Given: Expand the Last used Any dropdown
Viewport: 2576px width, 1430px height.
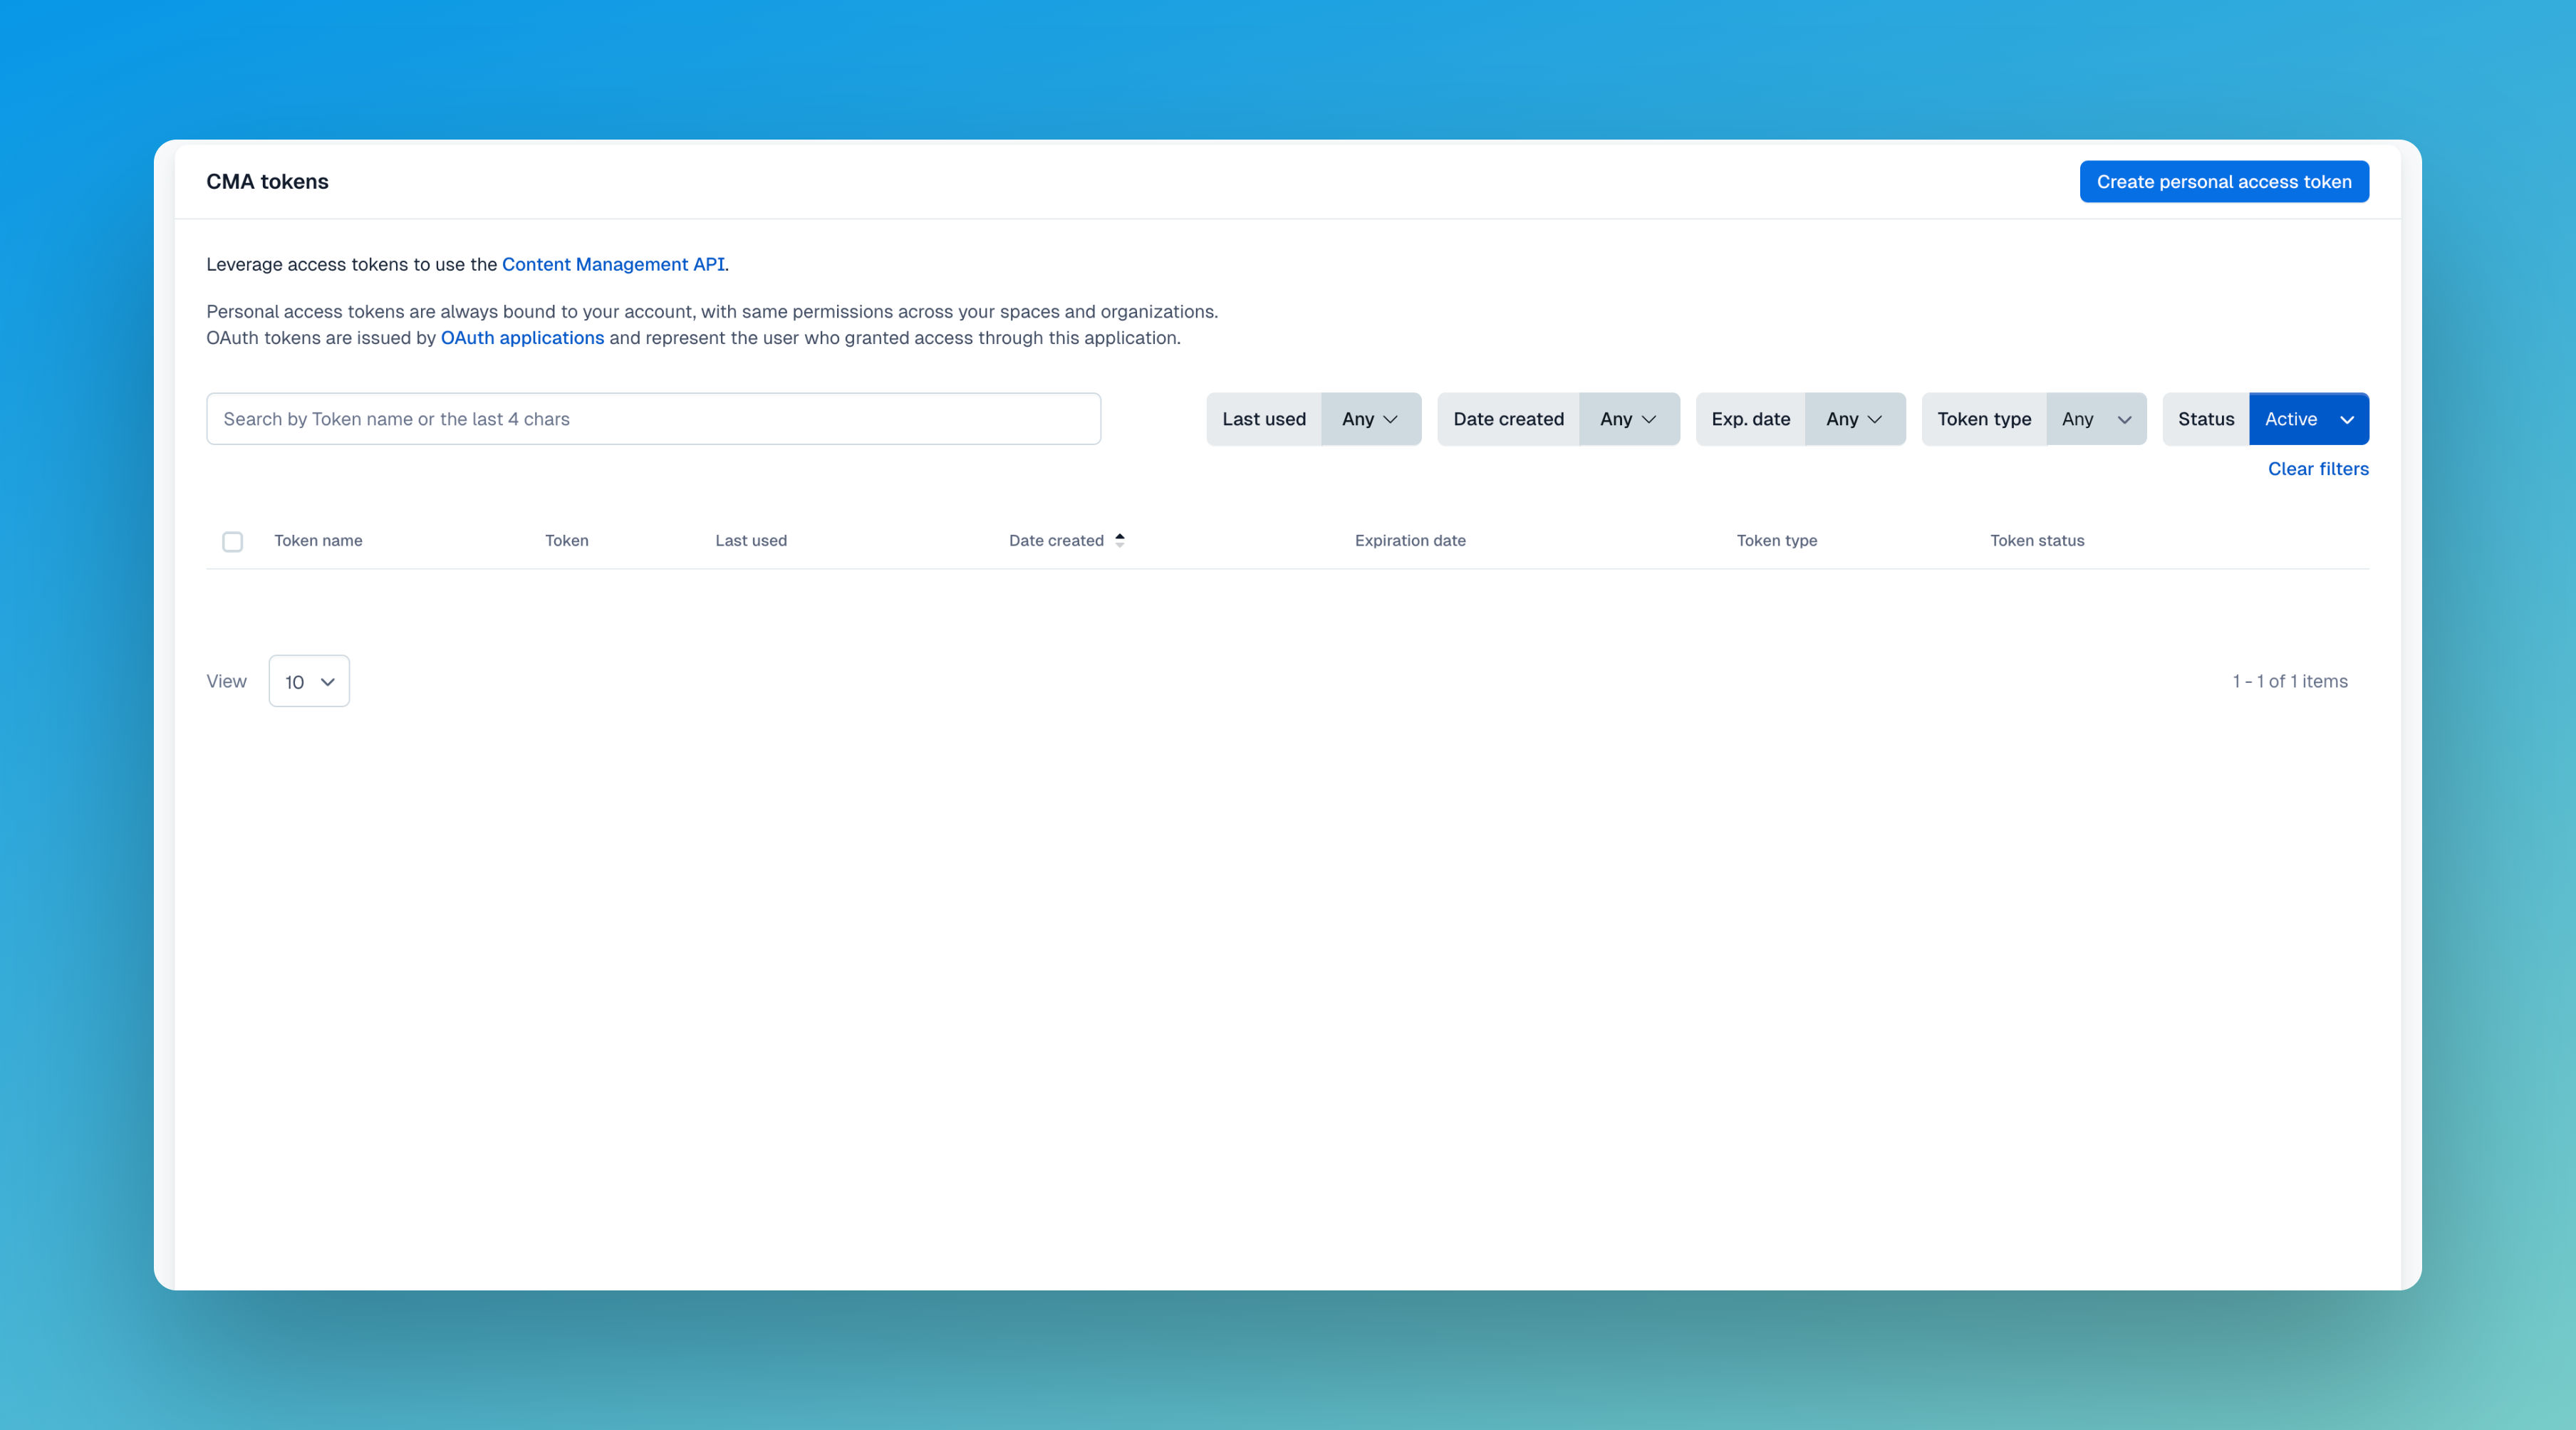Looking at the screenshot, I should [1370, 419].
